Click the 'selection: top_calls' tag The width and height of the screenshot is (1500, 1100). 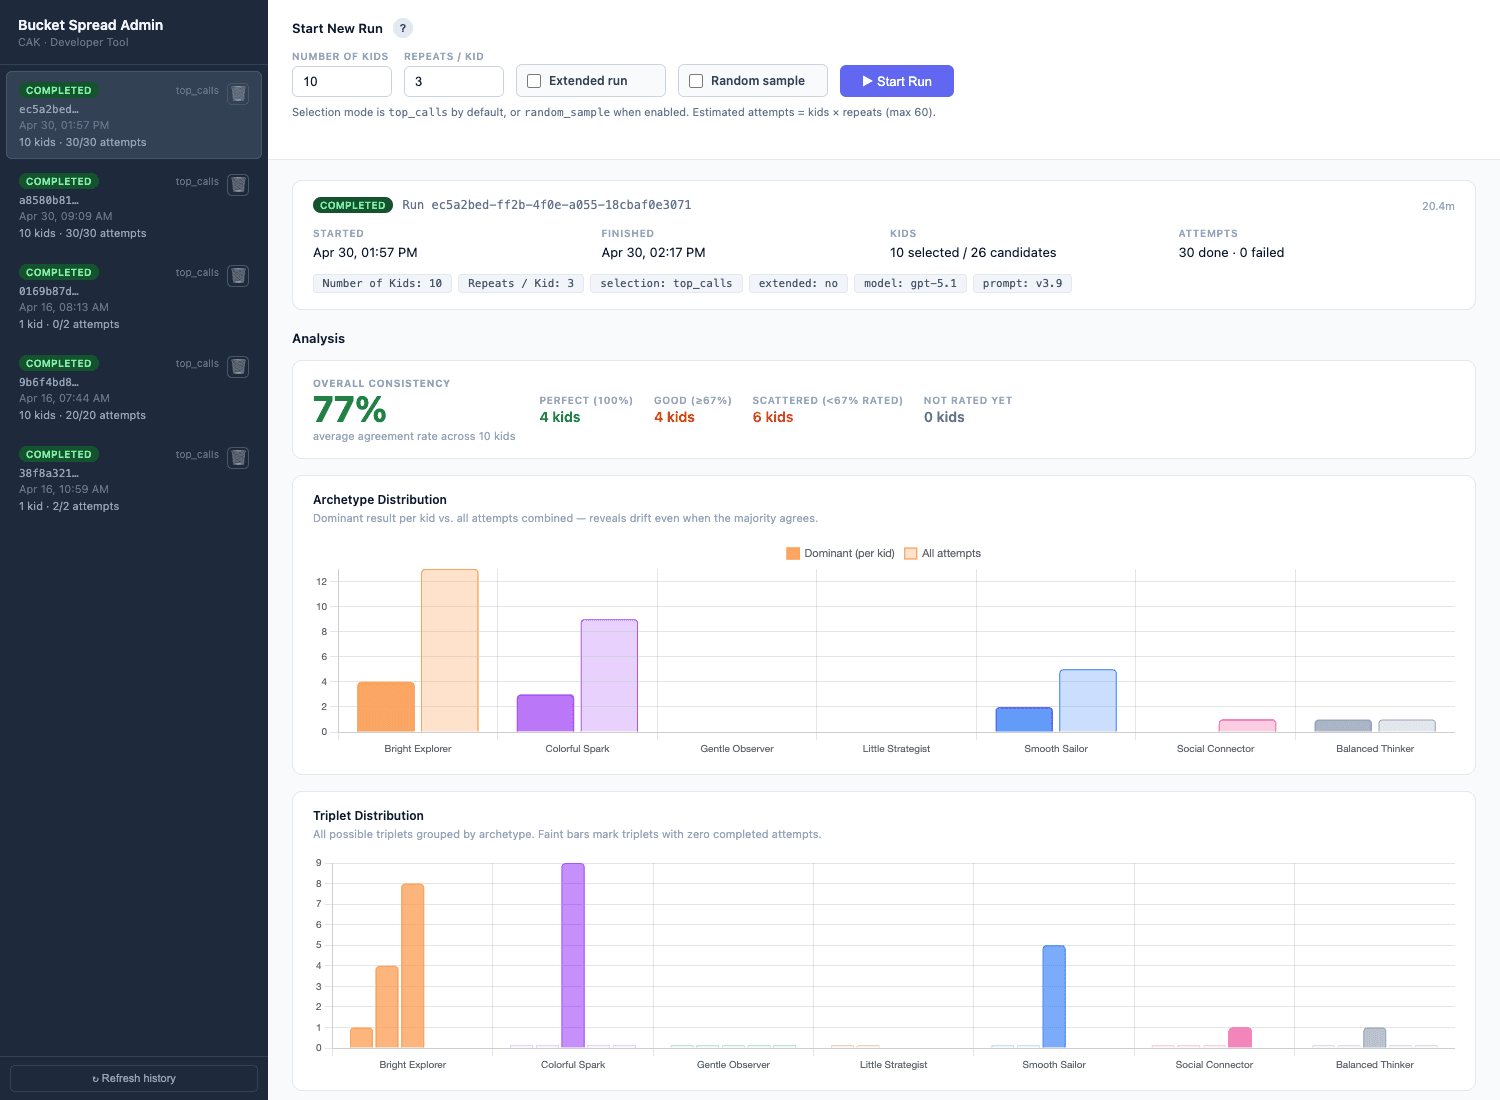pyautogui.click(x=666, y=283)
